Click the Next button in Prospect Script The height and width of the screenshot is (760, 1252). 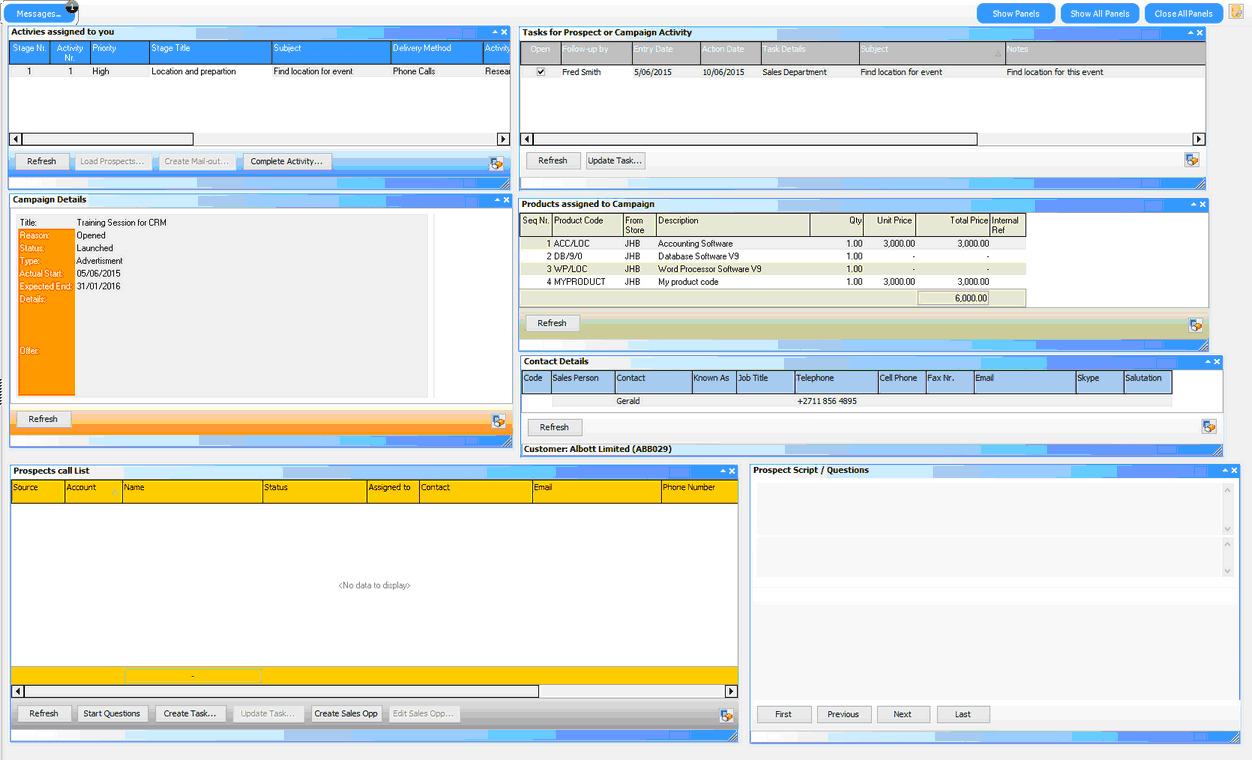click(x=902, y=714)
